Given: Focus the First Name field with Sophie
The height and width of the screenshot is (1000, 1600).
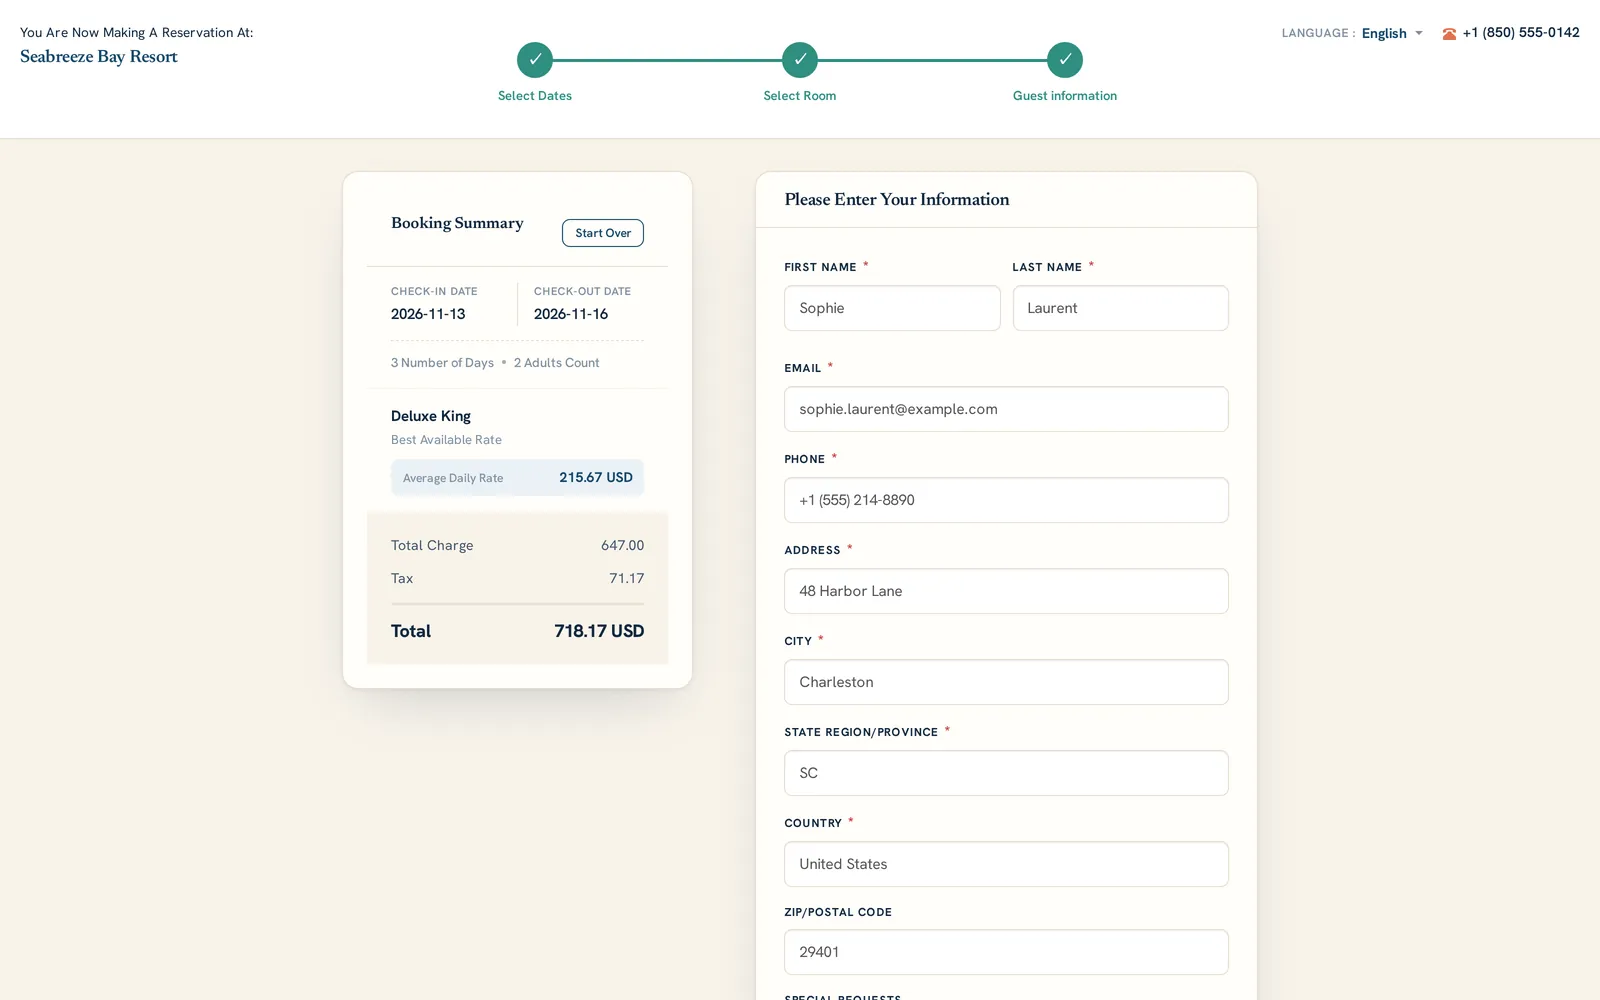Looking at the screenshot, I should tap(892, 308).
